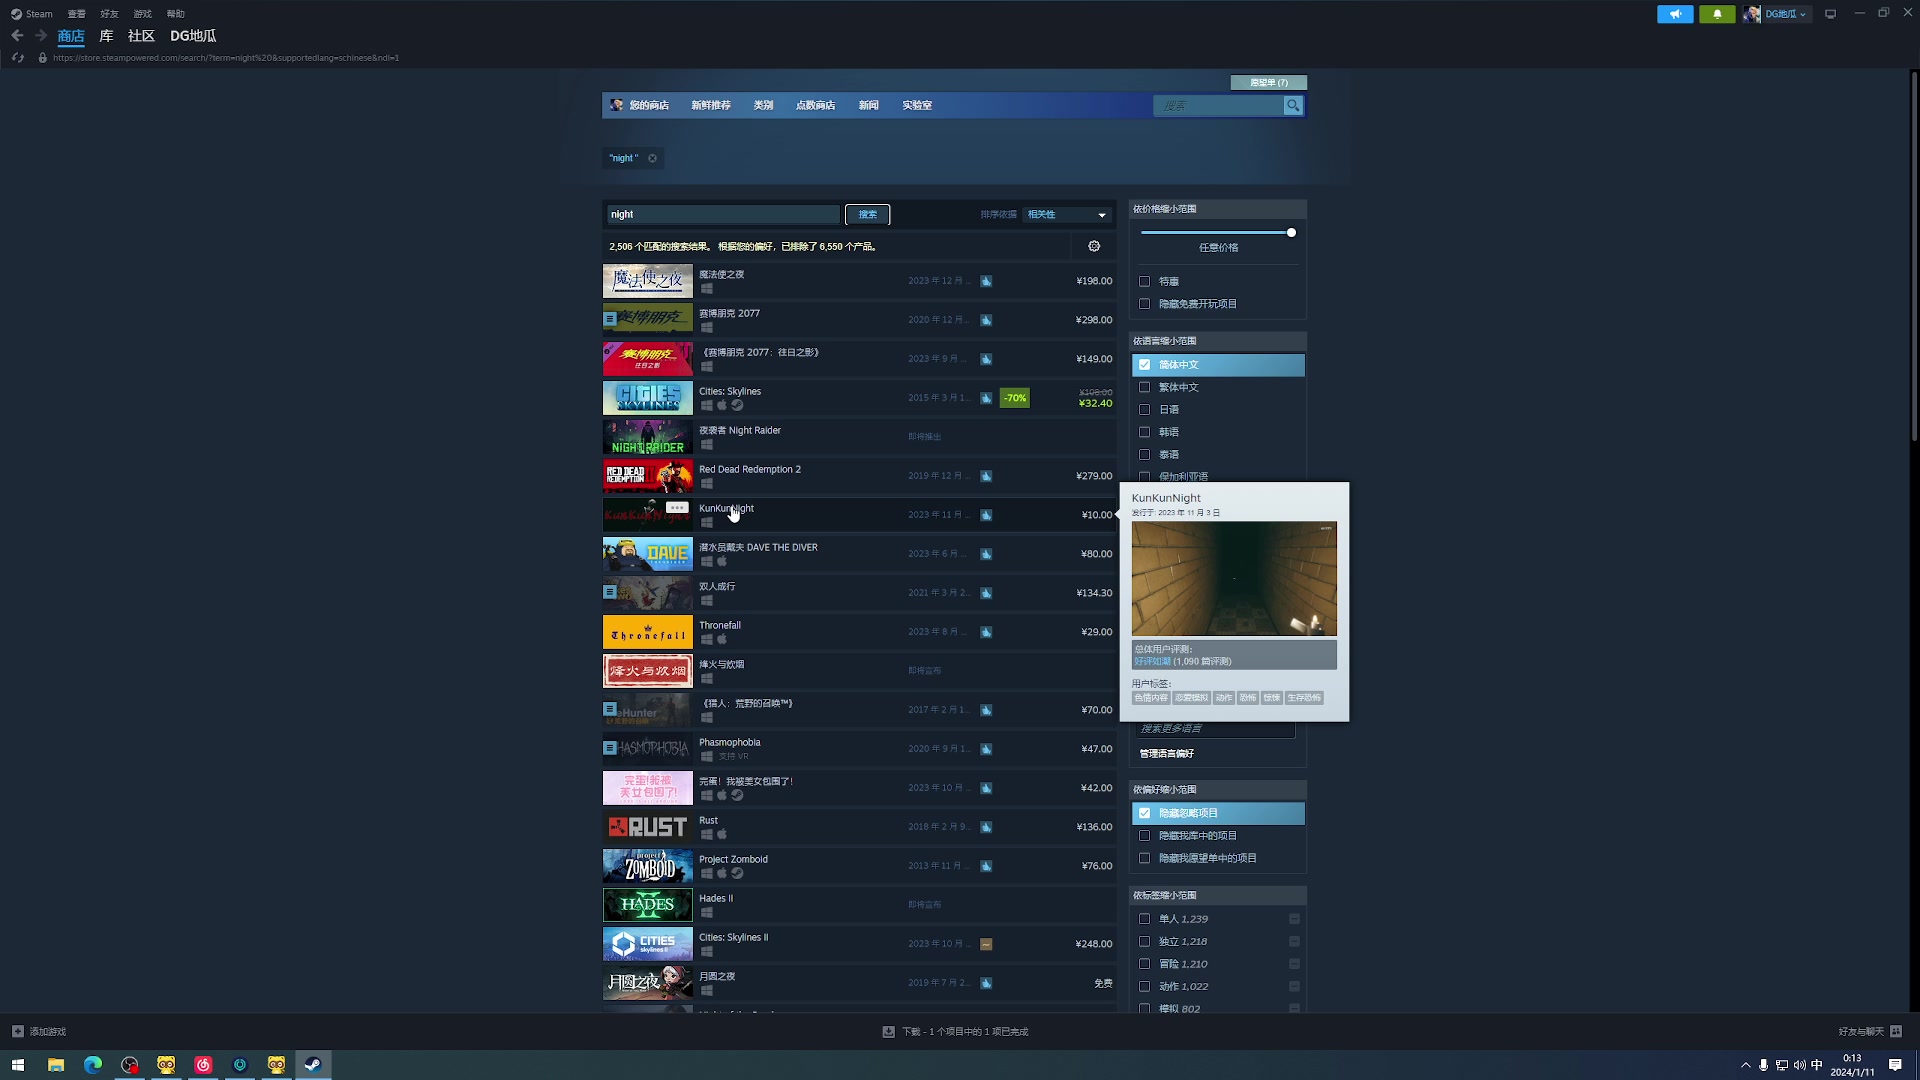Tick the 隐藏免费开玩项目 checkbox

click(x=1145, y=304)
